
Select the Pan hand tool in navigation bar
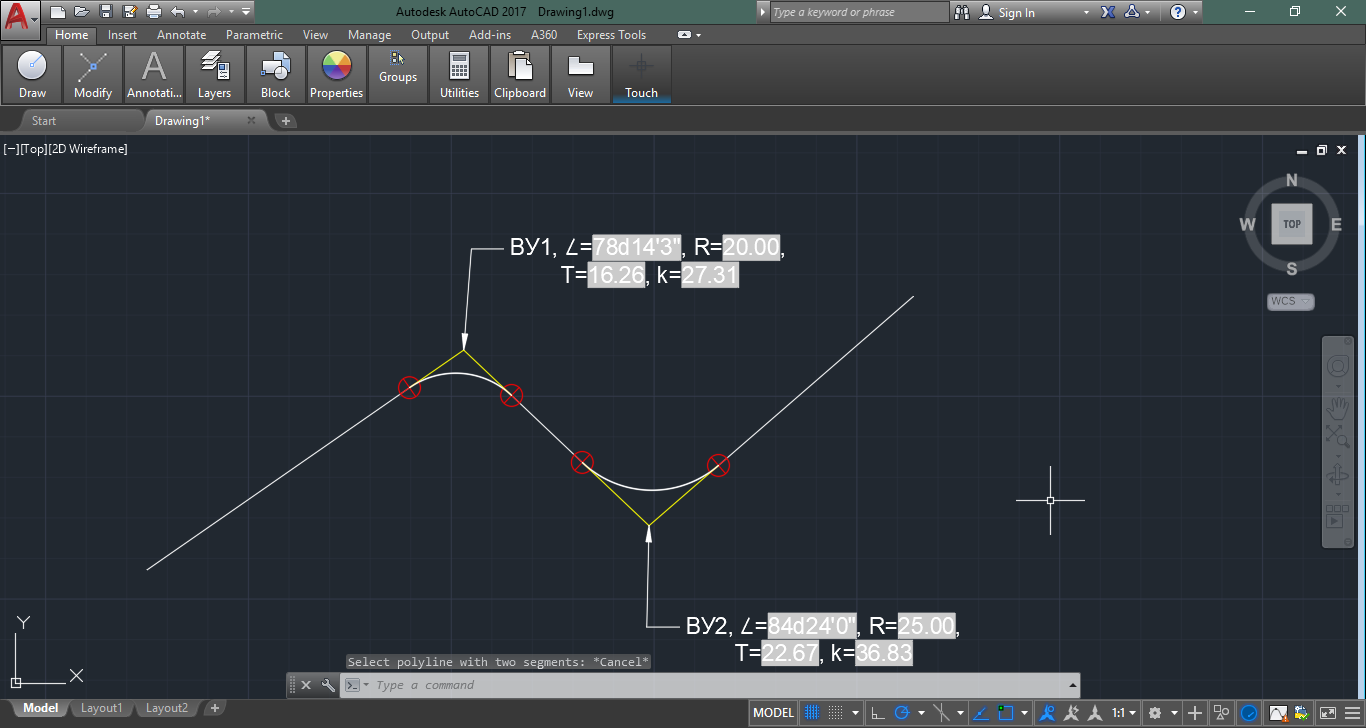(1337, 408)
